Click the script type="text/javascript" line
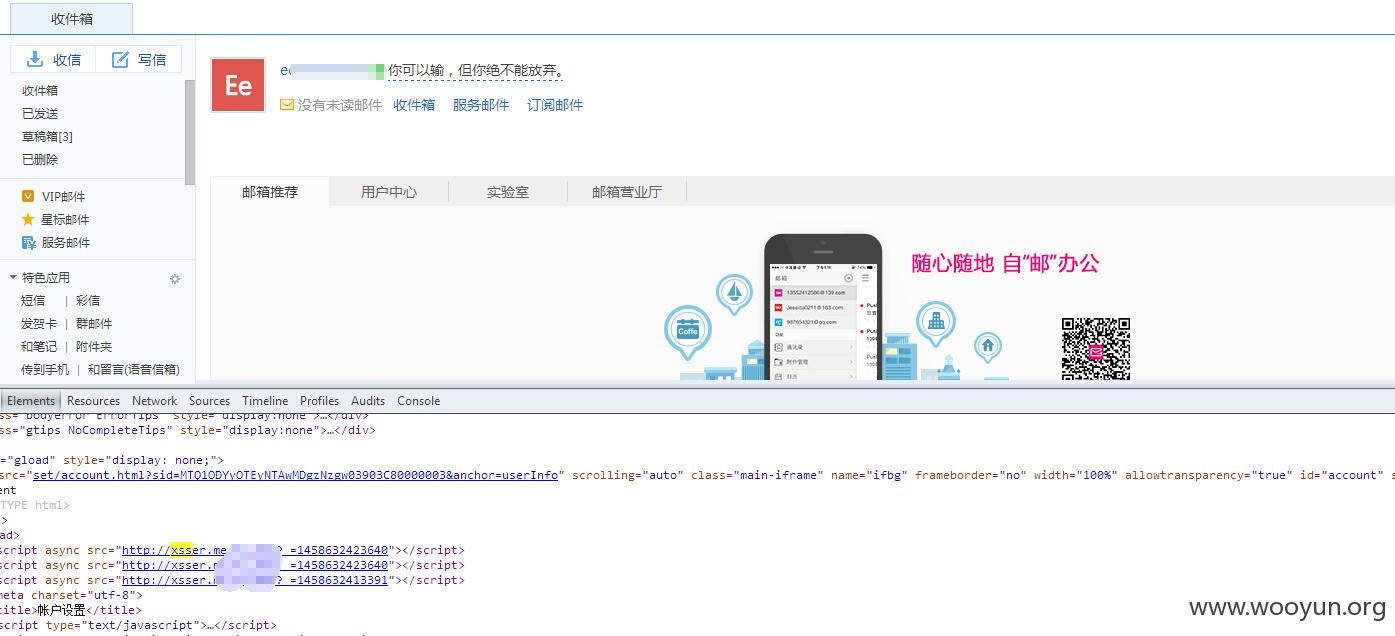This screenshot has height=636, width=1395. (x=138, y=625)
